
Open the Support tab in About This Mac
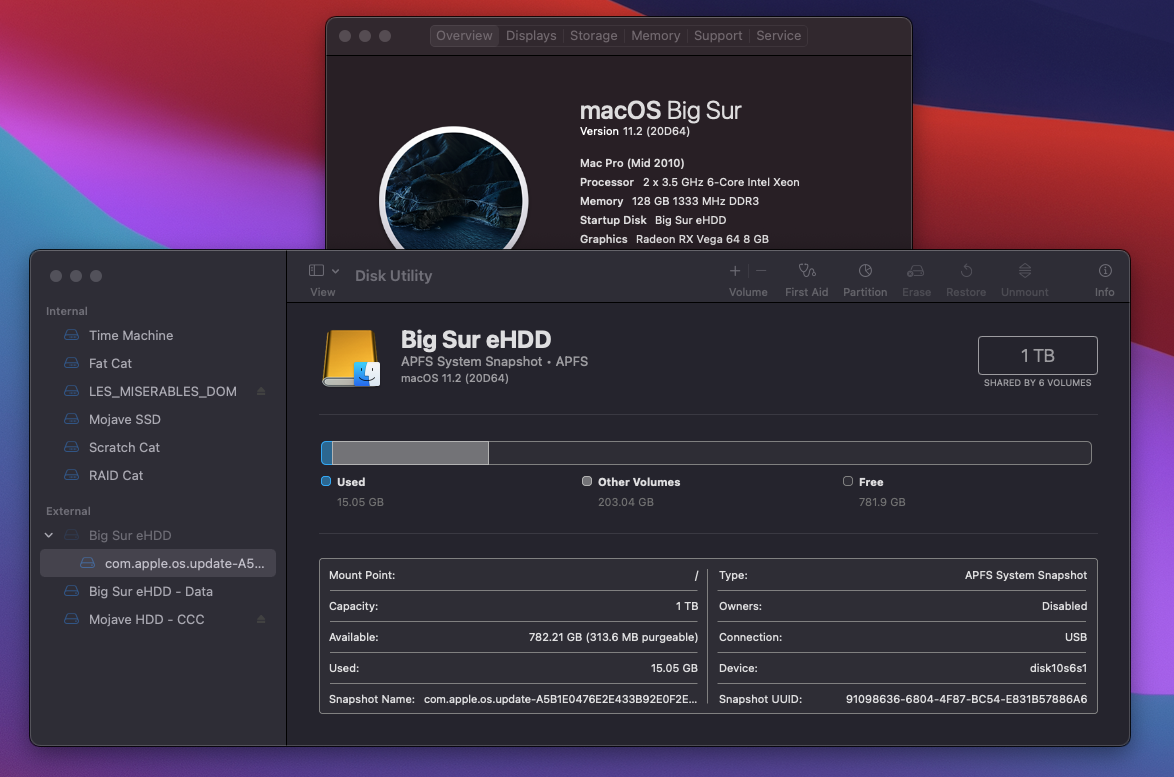(x=718, y=35)
